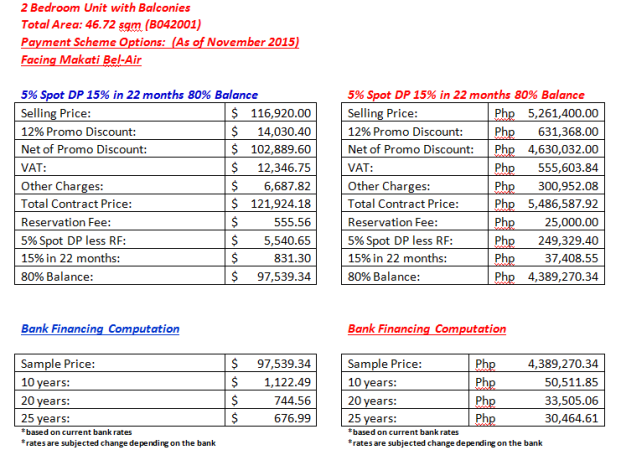Click the "Other Charges:" label in the Php table
621x450 pixels.
pyautogui.click(x=389, y=186)
